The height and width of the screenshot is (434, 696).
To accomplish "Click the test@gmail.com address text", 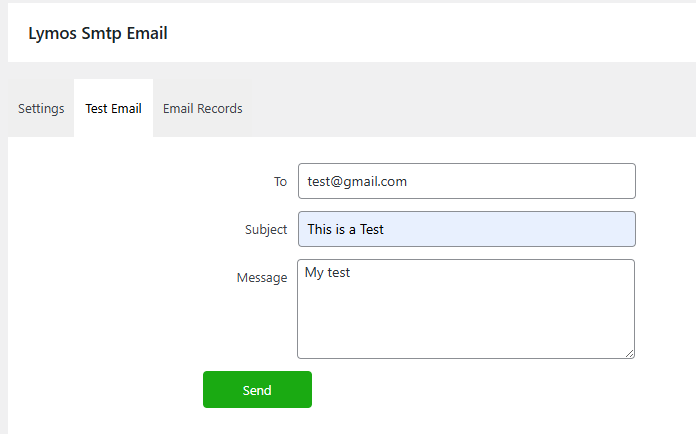I will [x=357, y=182].
